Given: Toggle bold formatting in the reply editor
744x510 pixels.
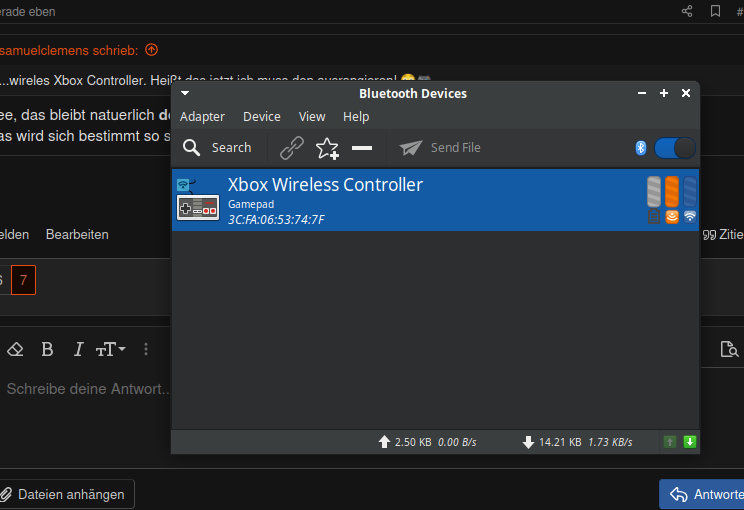Looking at the screenshot, I should click(x=47, y=349).
